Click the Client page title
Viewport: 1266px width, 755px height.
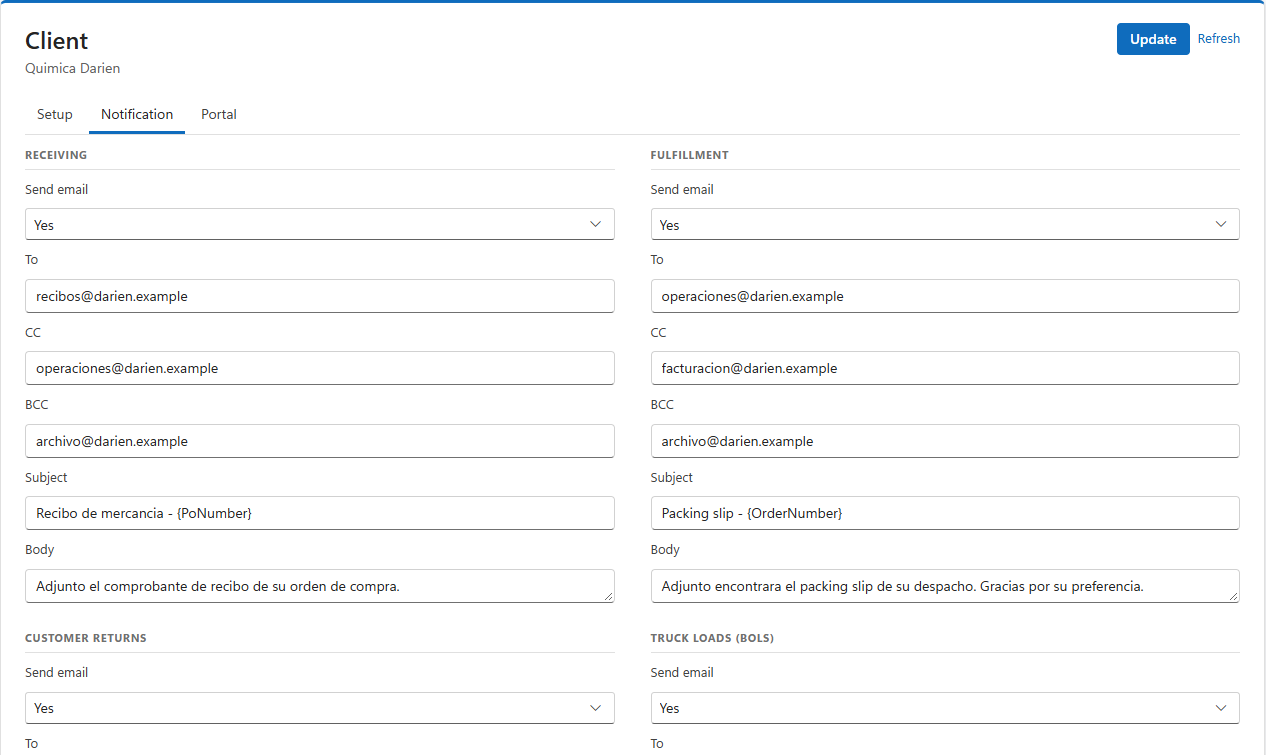click(57, 41)
